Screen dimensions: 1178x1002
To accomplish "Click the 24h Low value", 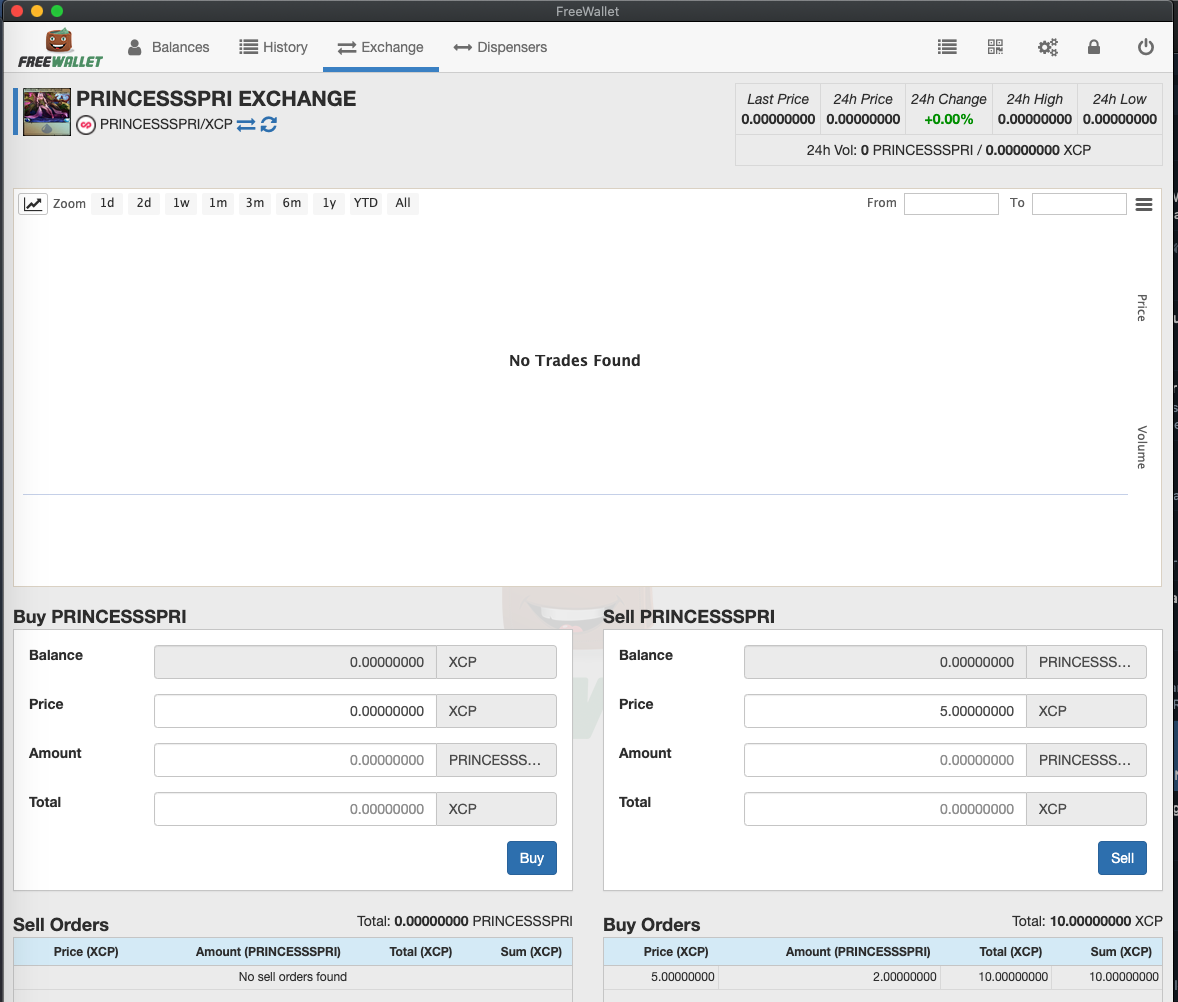I will 1119,119.
